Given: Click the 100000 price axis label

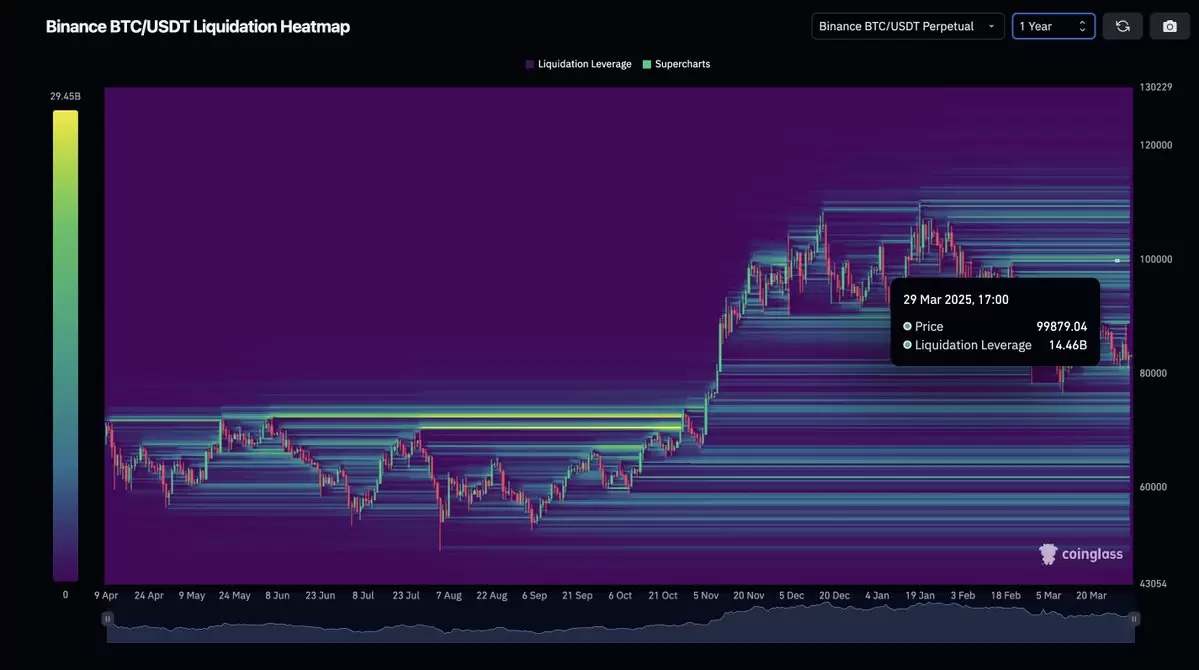Looking at the screenshot, I should 1155,259.
